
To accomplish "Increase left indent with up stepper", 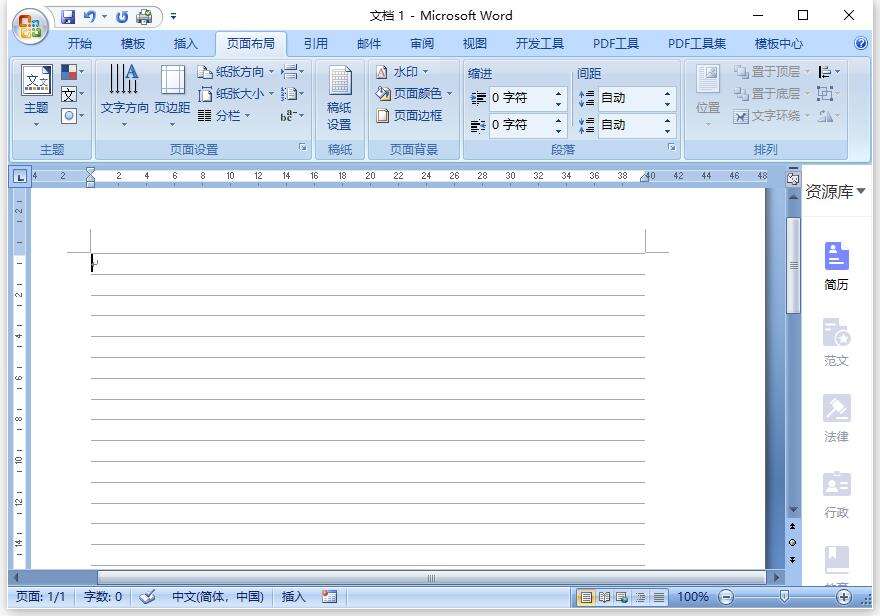I will click(558, 93).
